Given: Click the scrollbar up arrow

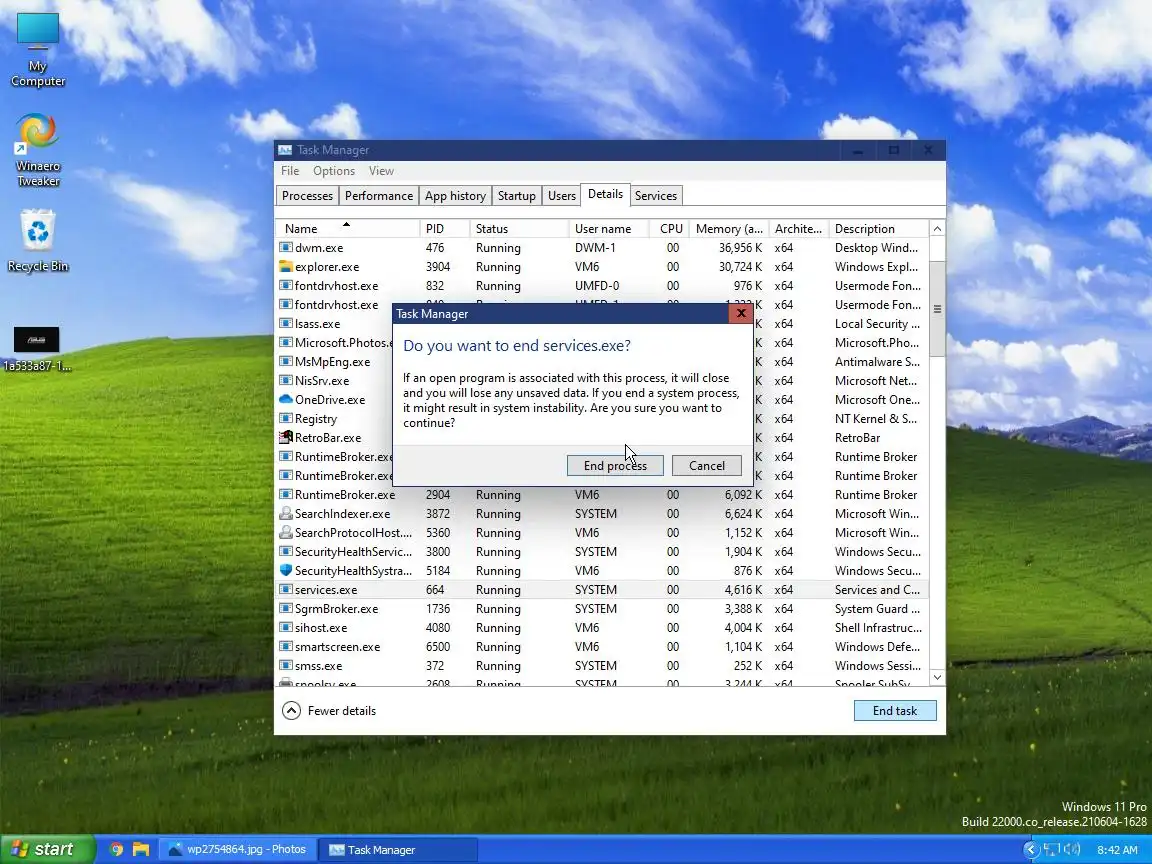Looking at the screenshot, I should pyautogui.click(x=937, y=228).
